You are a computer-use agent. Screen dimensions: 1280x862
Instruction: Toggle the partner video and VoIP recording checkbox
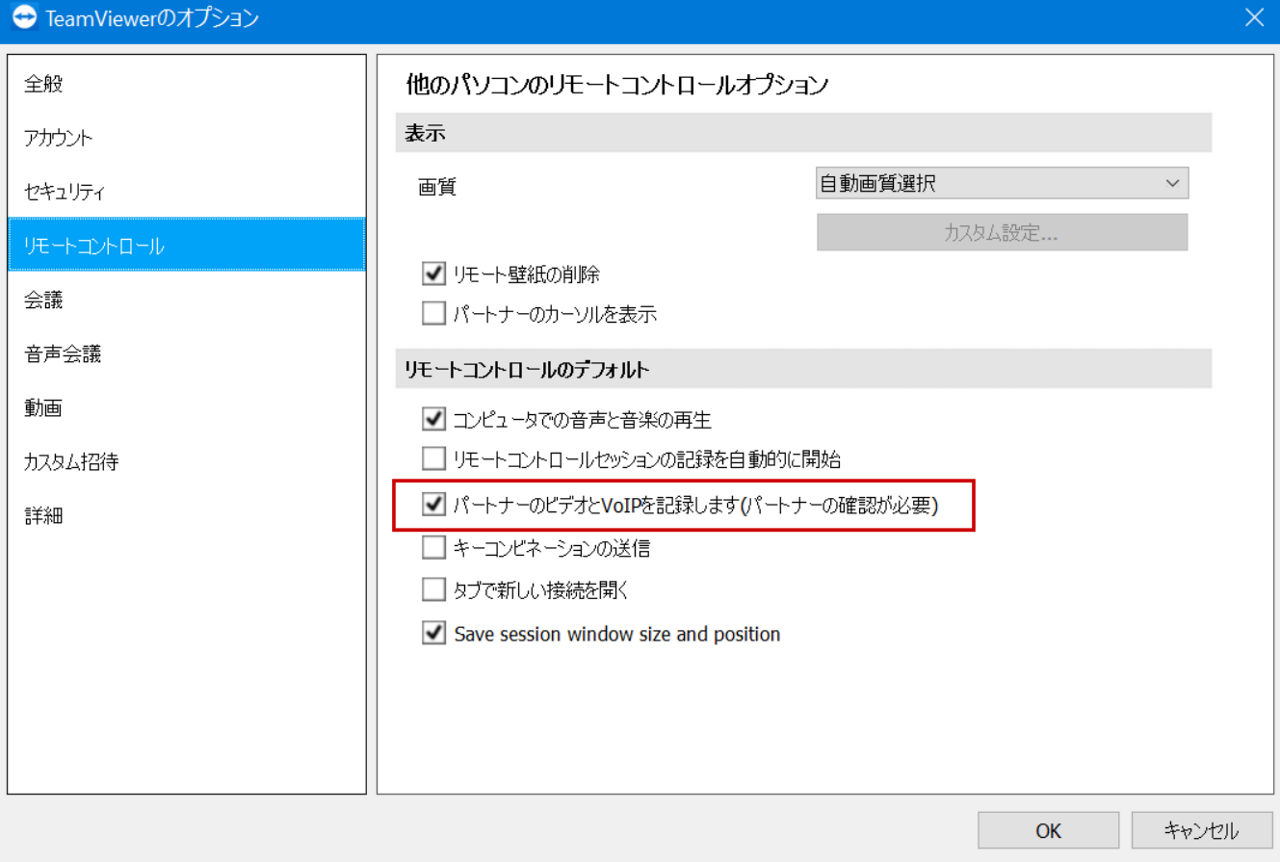[434, 505]
